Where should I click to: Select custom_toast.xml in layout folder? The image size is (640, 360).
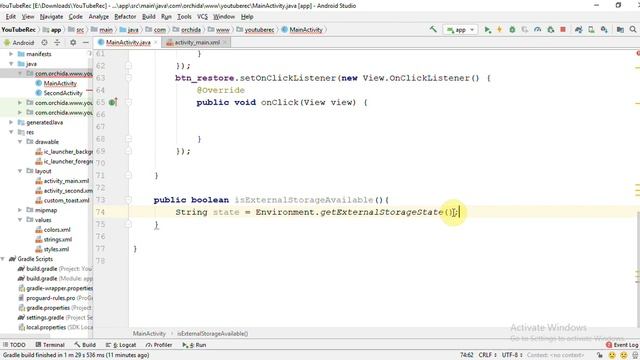[66, 200]
